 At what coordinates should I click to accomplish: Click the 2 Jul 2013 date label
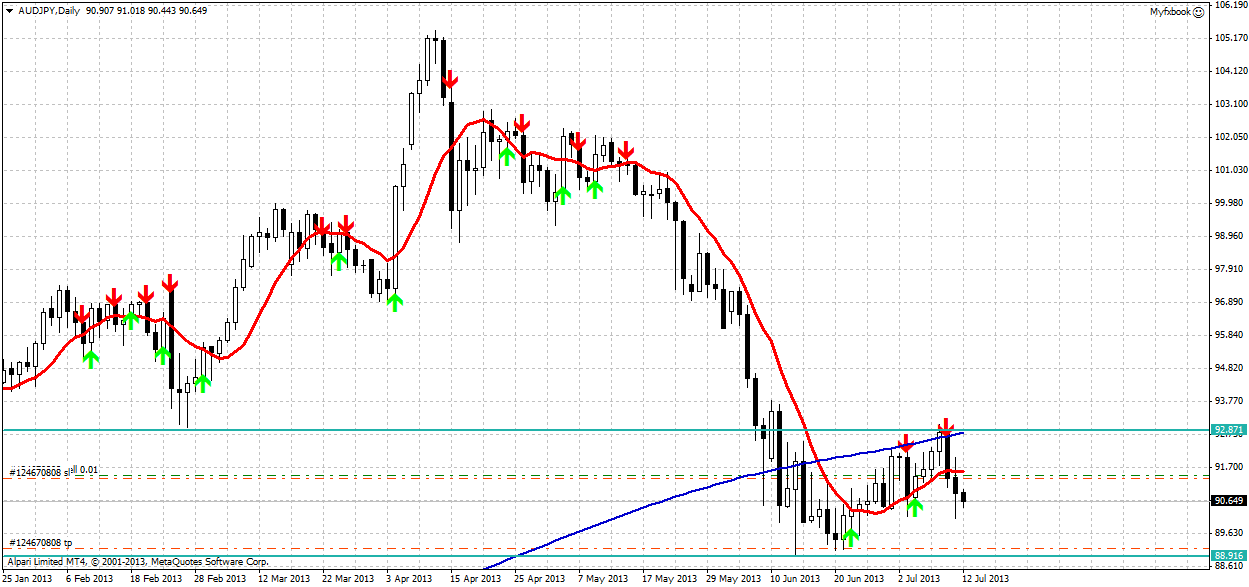pos(920,579)
